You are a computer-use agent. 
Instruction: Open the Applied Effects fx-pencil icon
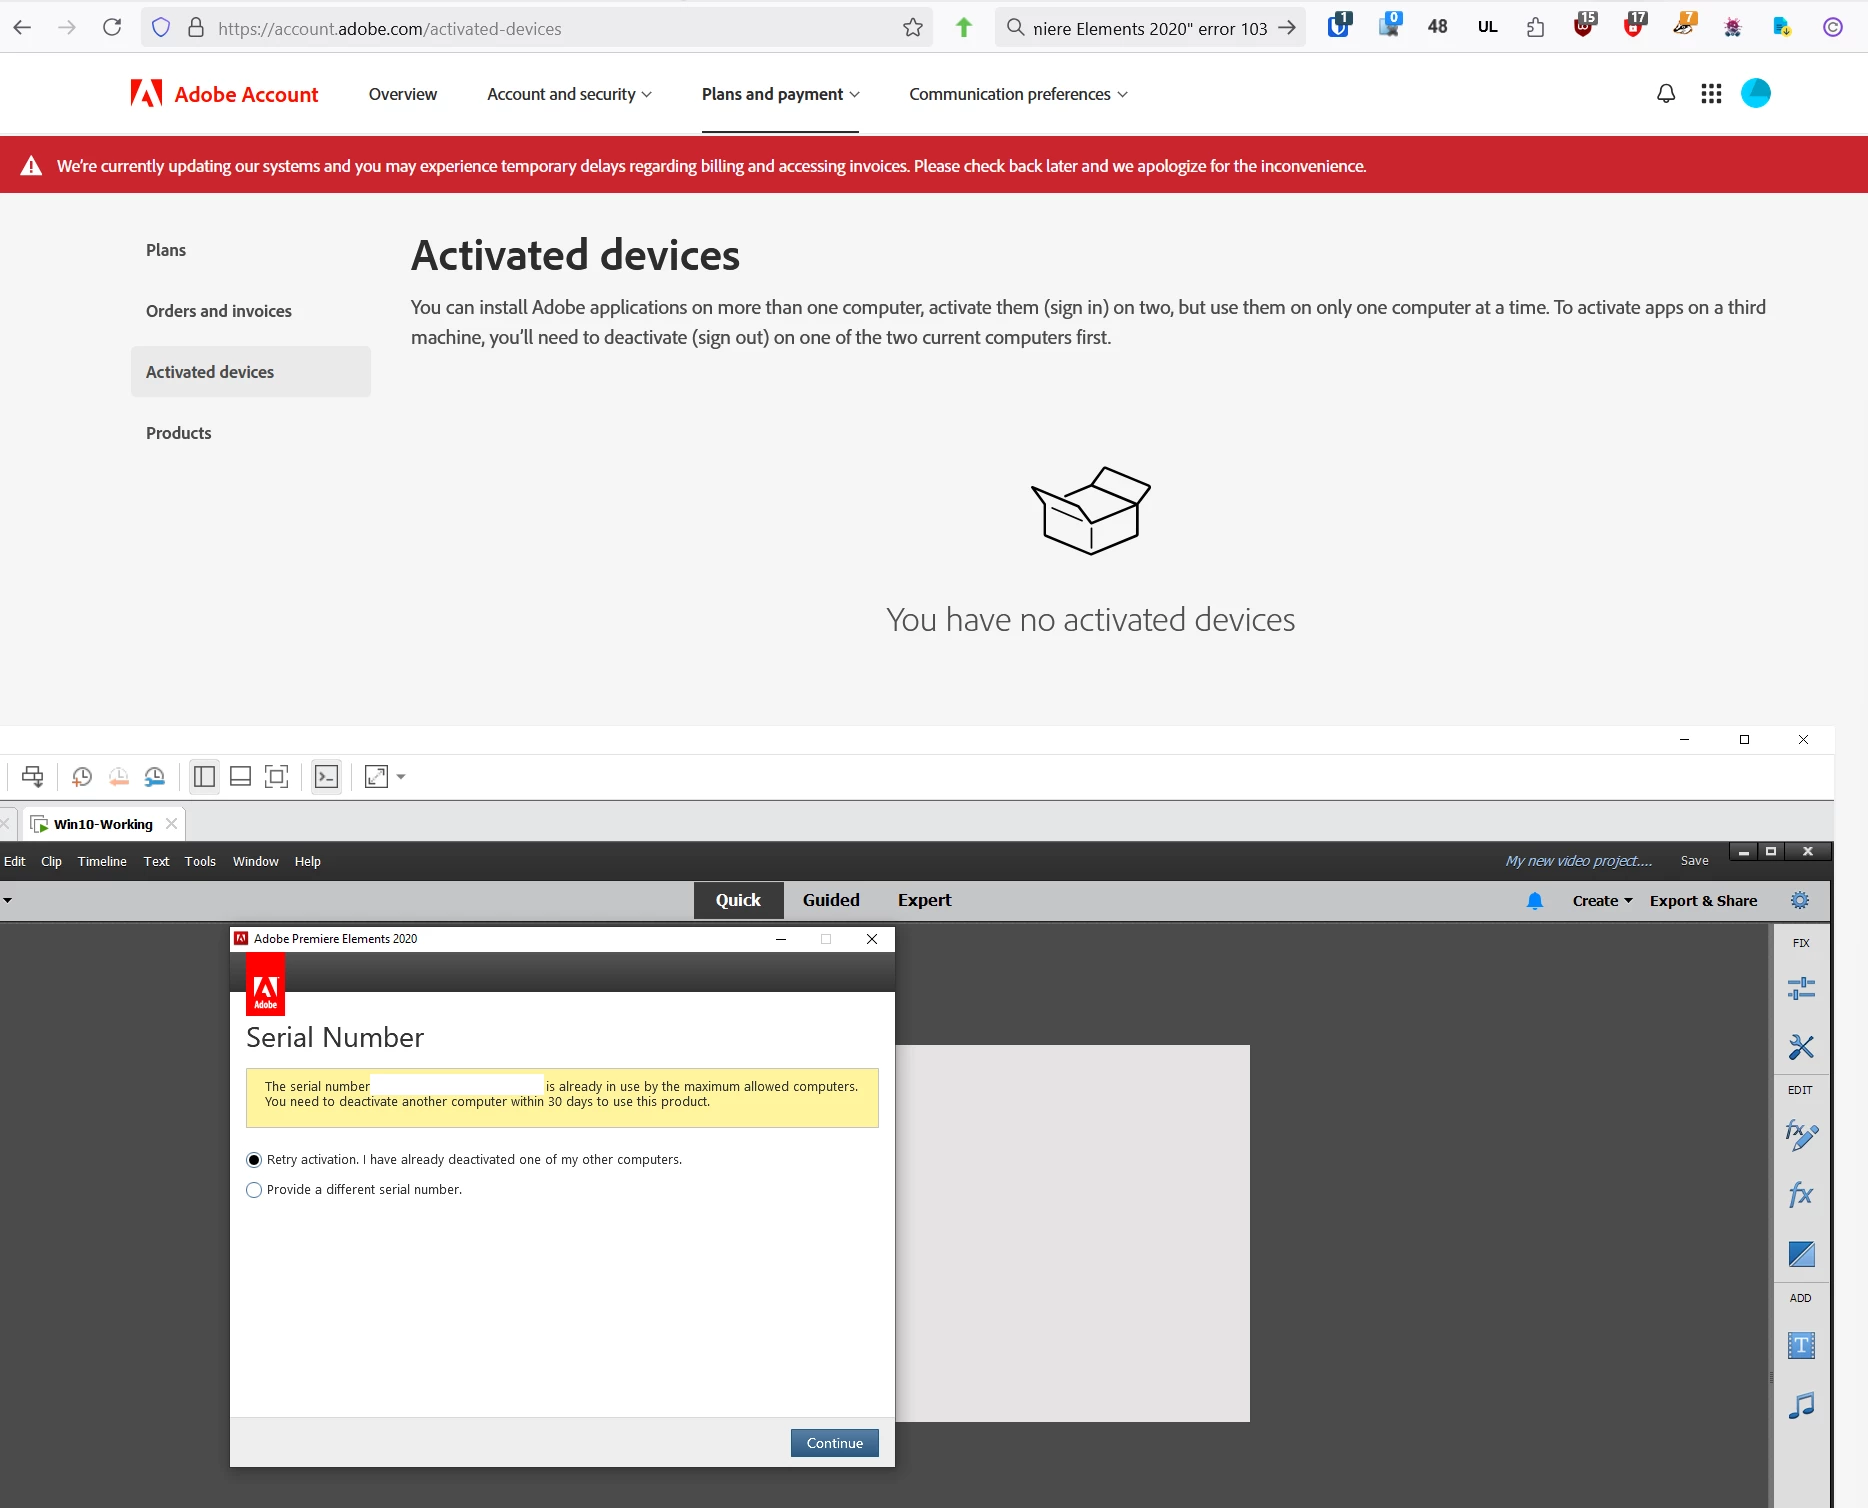point(1801,1135)
